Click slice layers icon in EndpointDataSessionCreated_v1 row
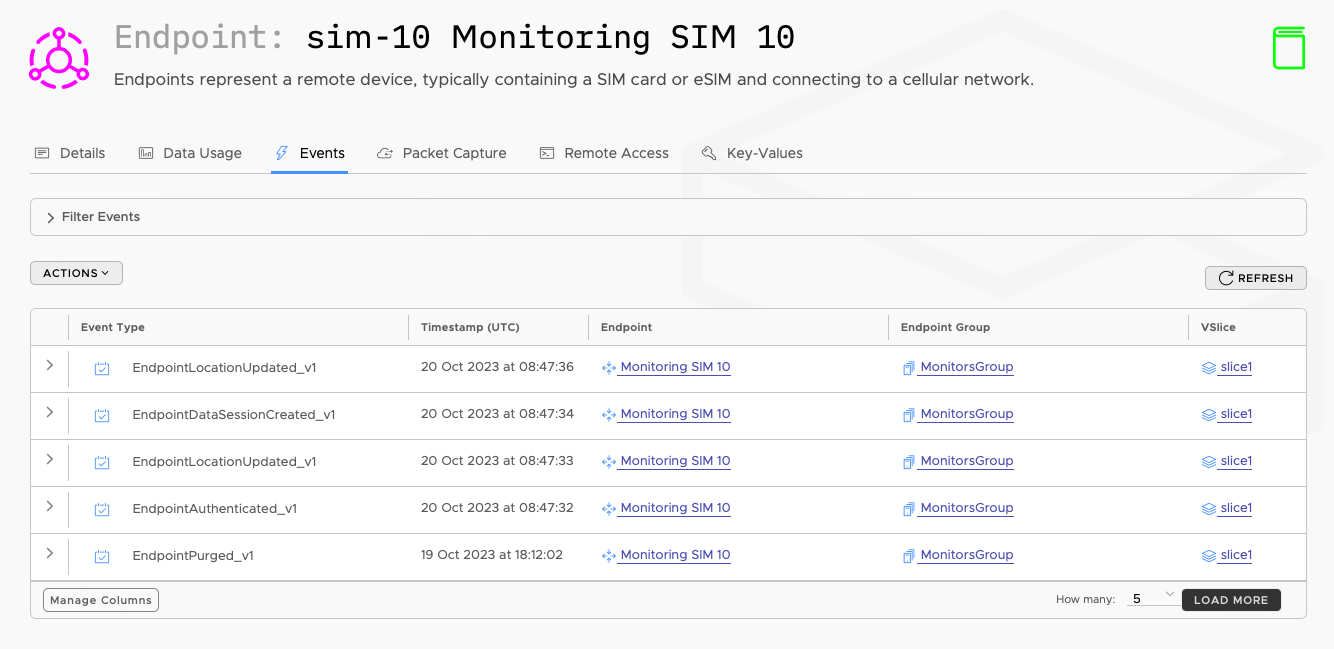 click(x=1208, y=415)
